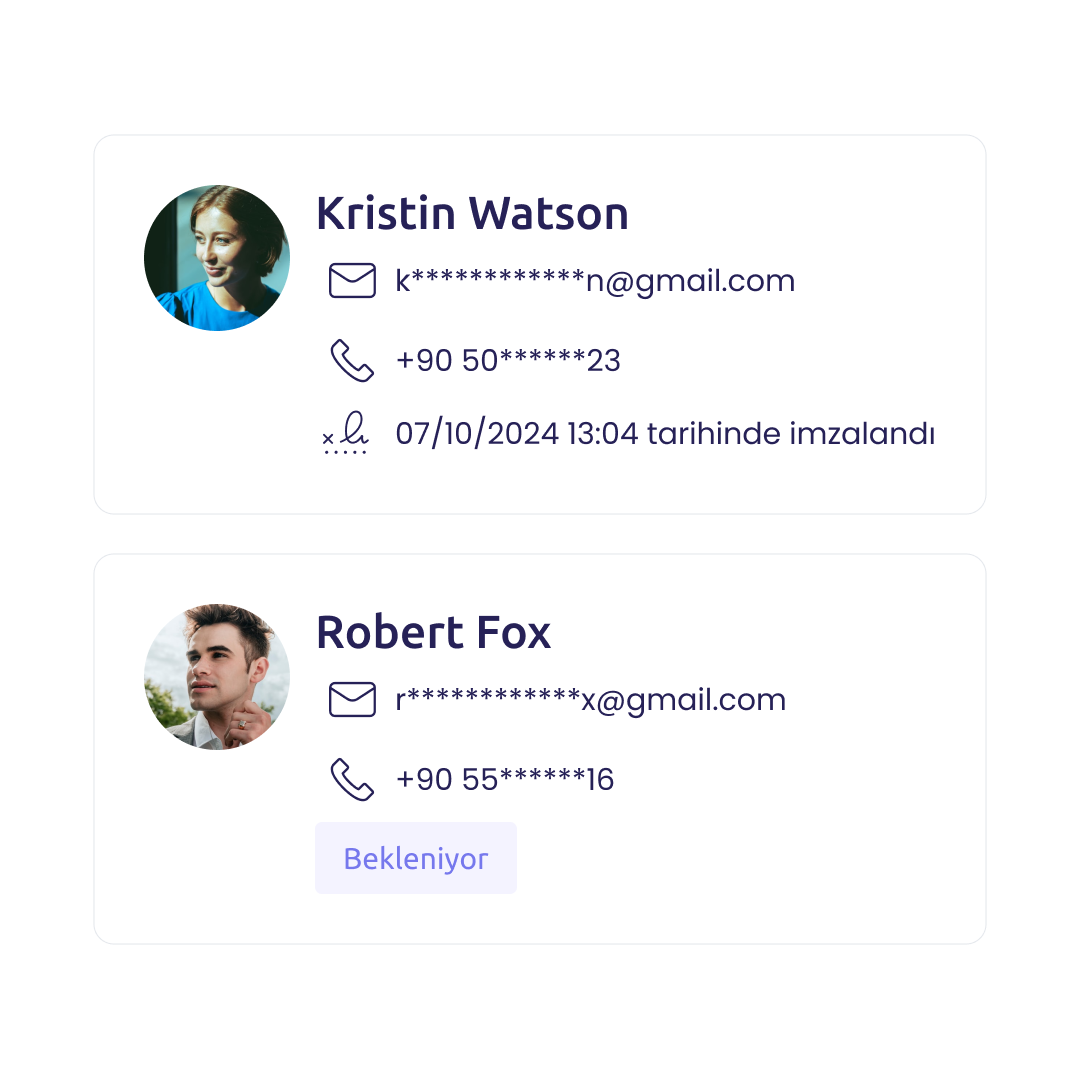
Task: Click the phone number ending in 23
Action: coord(508,360)
